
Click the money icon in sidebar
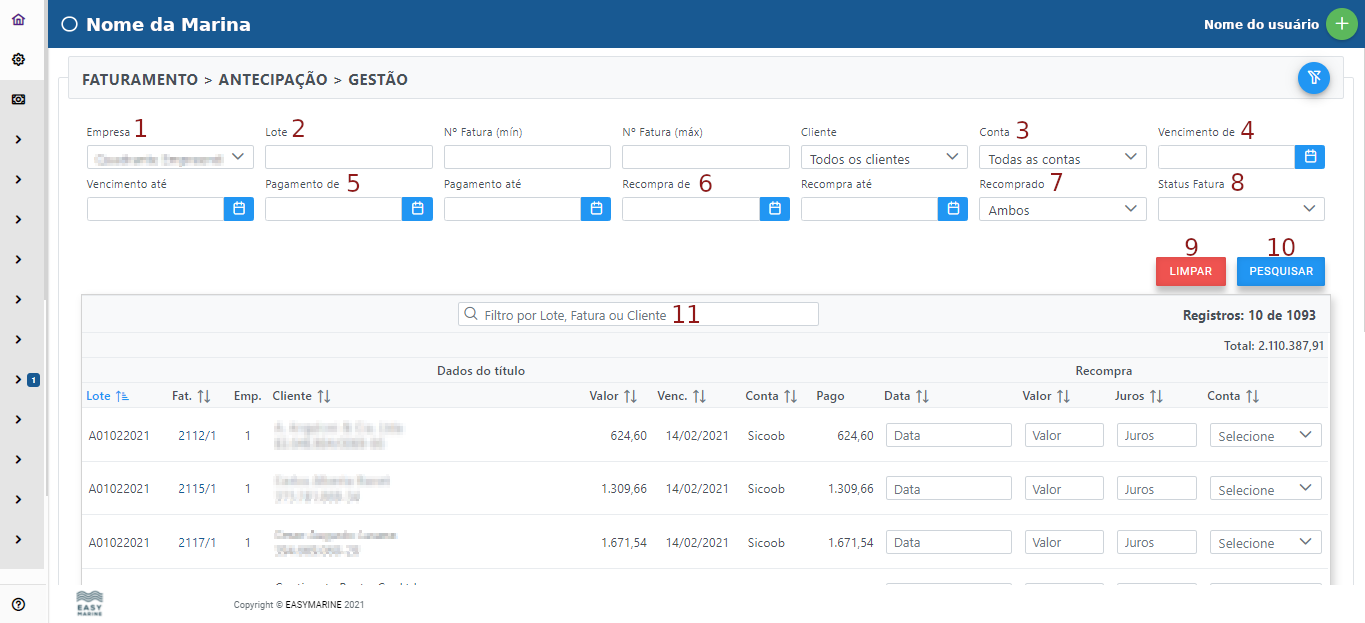(18, 100)
